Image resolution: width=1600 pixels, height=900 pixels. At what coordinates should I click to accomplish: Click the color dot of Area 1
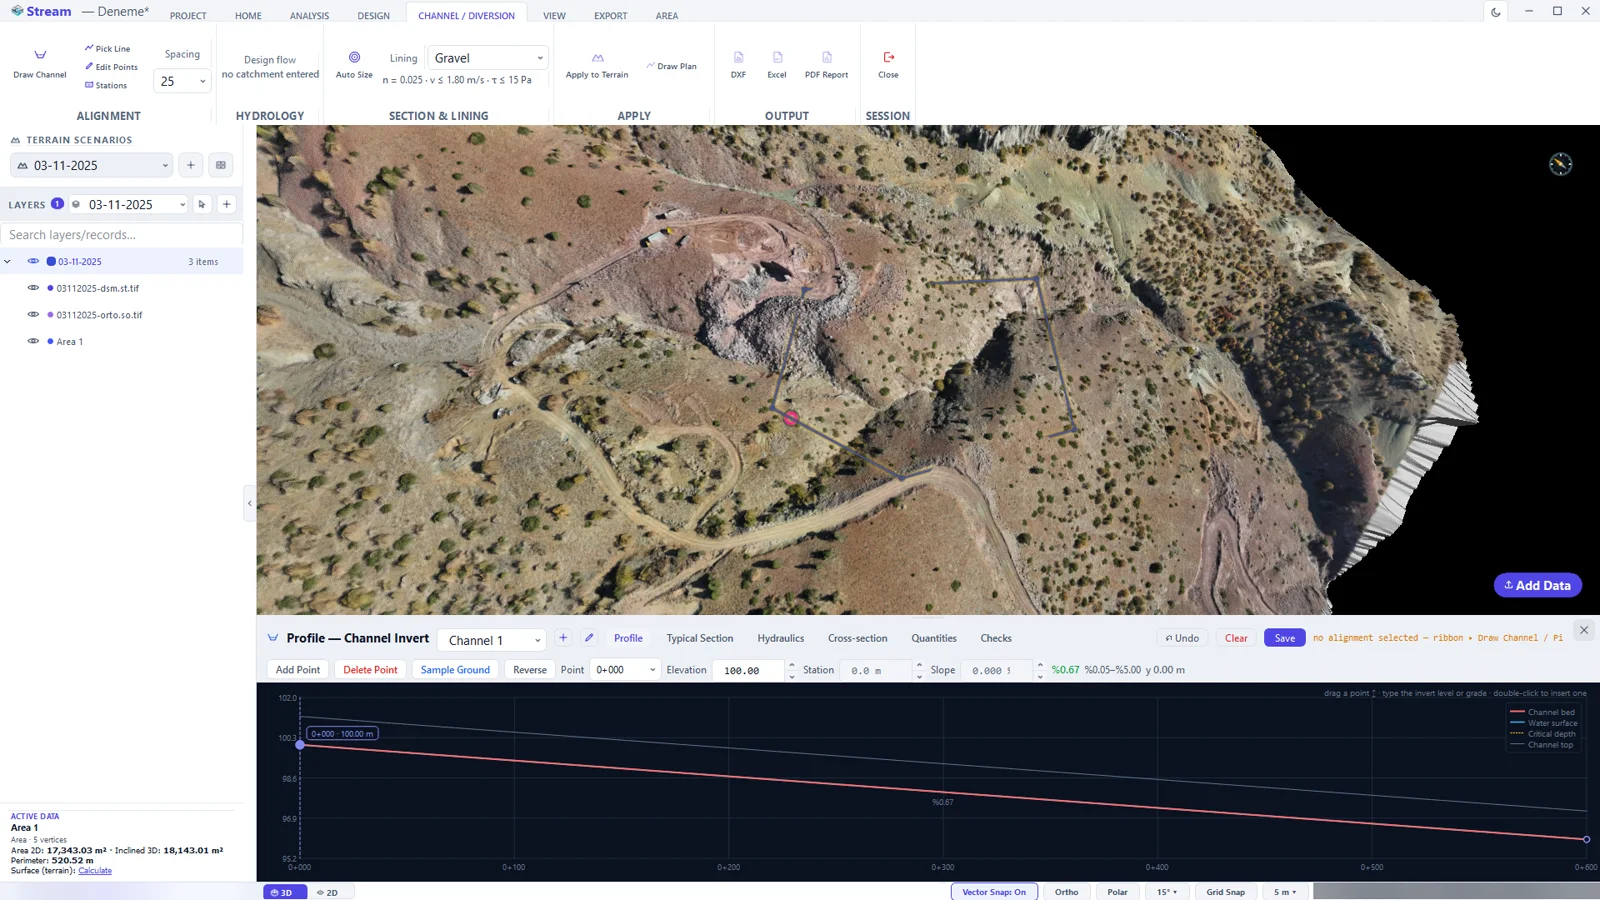click(x=50, y=341)
